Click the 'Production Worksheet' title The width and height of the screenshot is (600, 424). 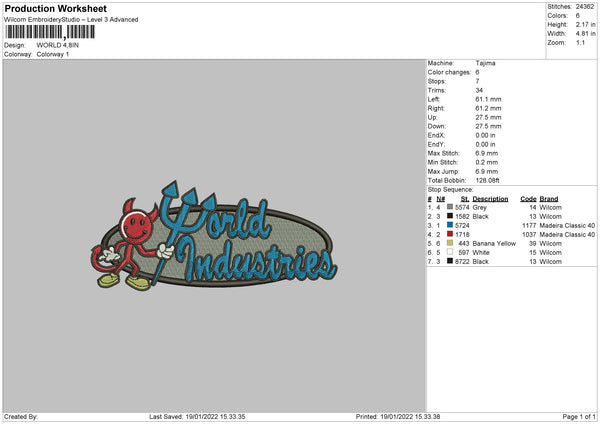(x=55, y=8)
